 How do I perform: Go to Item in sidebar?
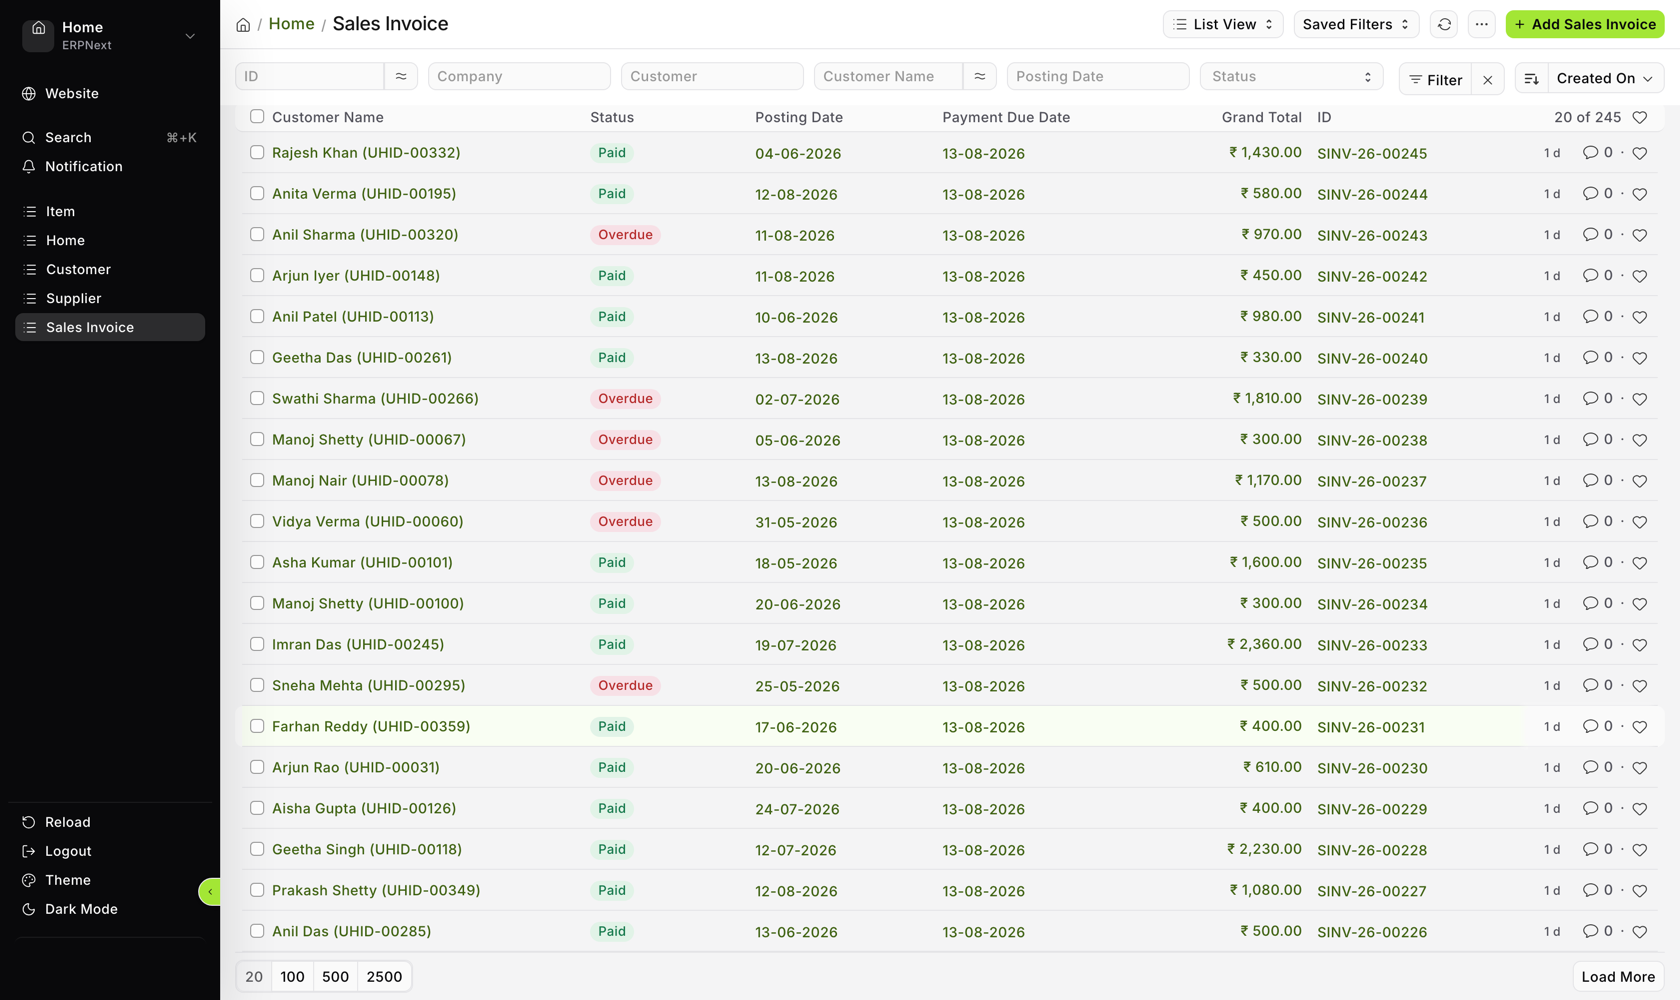110,211
